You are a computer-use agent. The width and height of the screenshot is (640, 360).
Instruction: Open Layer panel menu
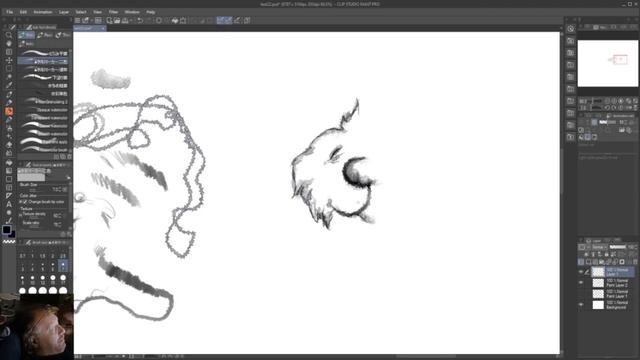click(581, 240)
